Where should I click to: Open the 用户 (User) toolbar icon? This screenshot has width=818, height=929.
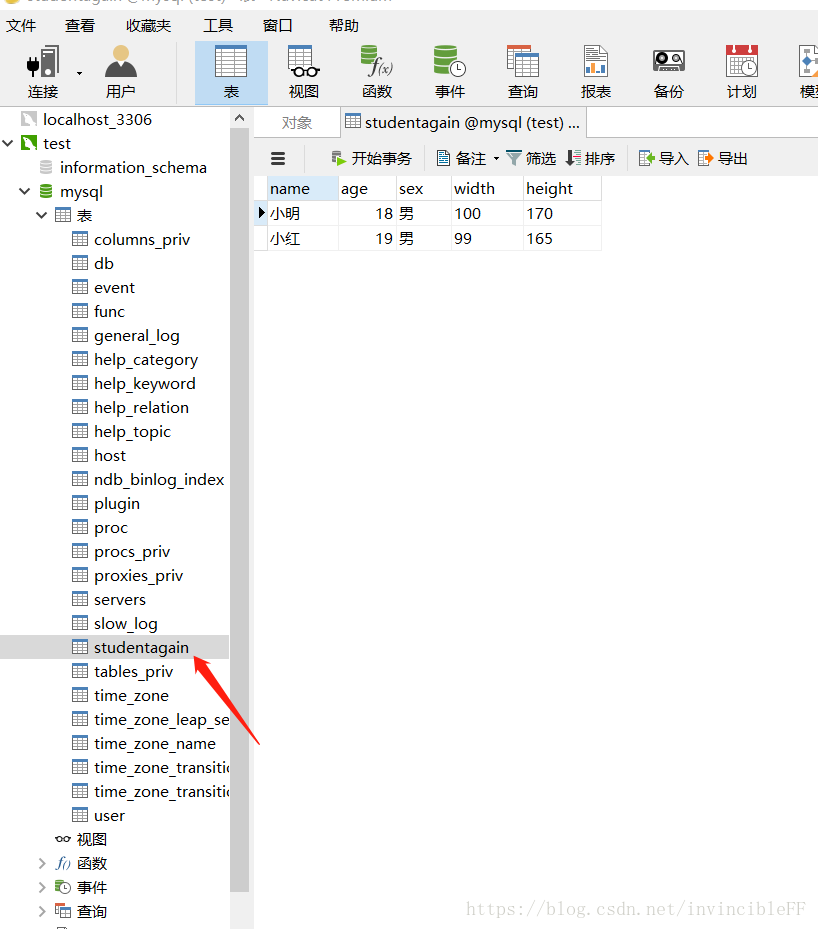tap(121, 72)
